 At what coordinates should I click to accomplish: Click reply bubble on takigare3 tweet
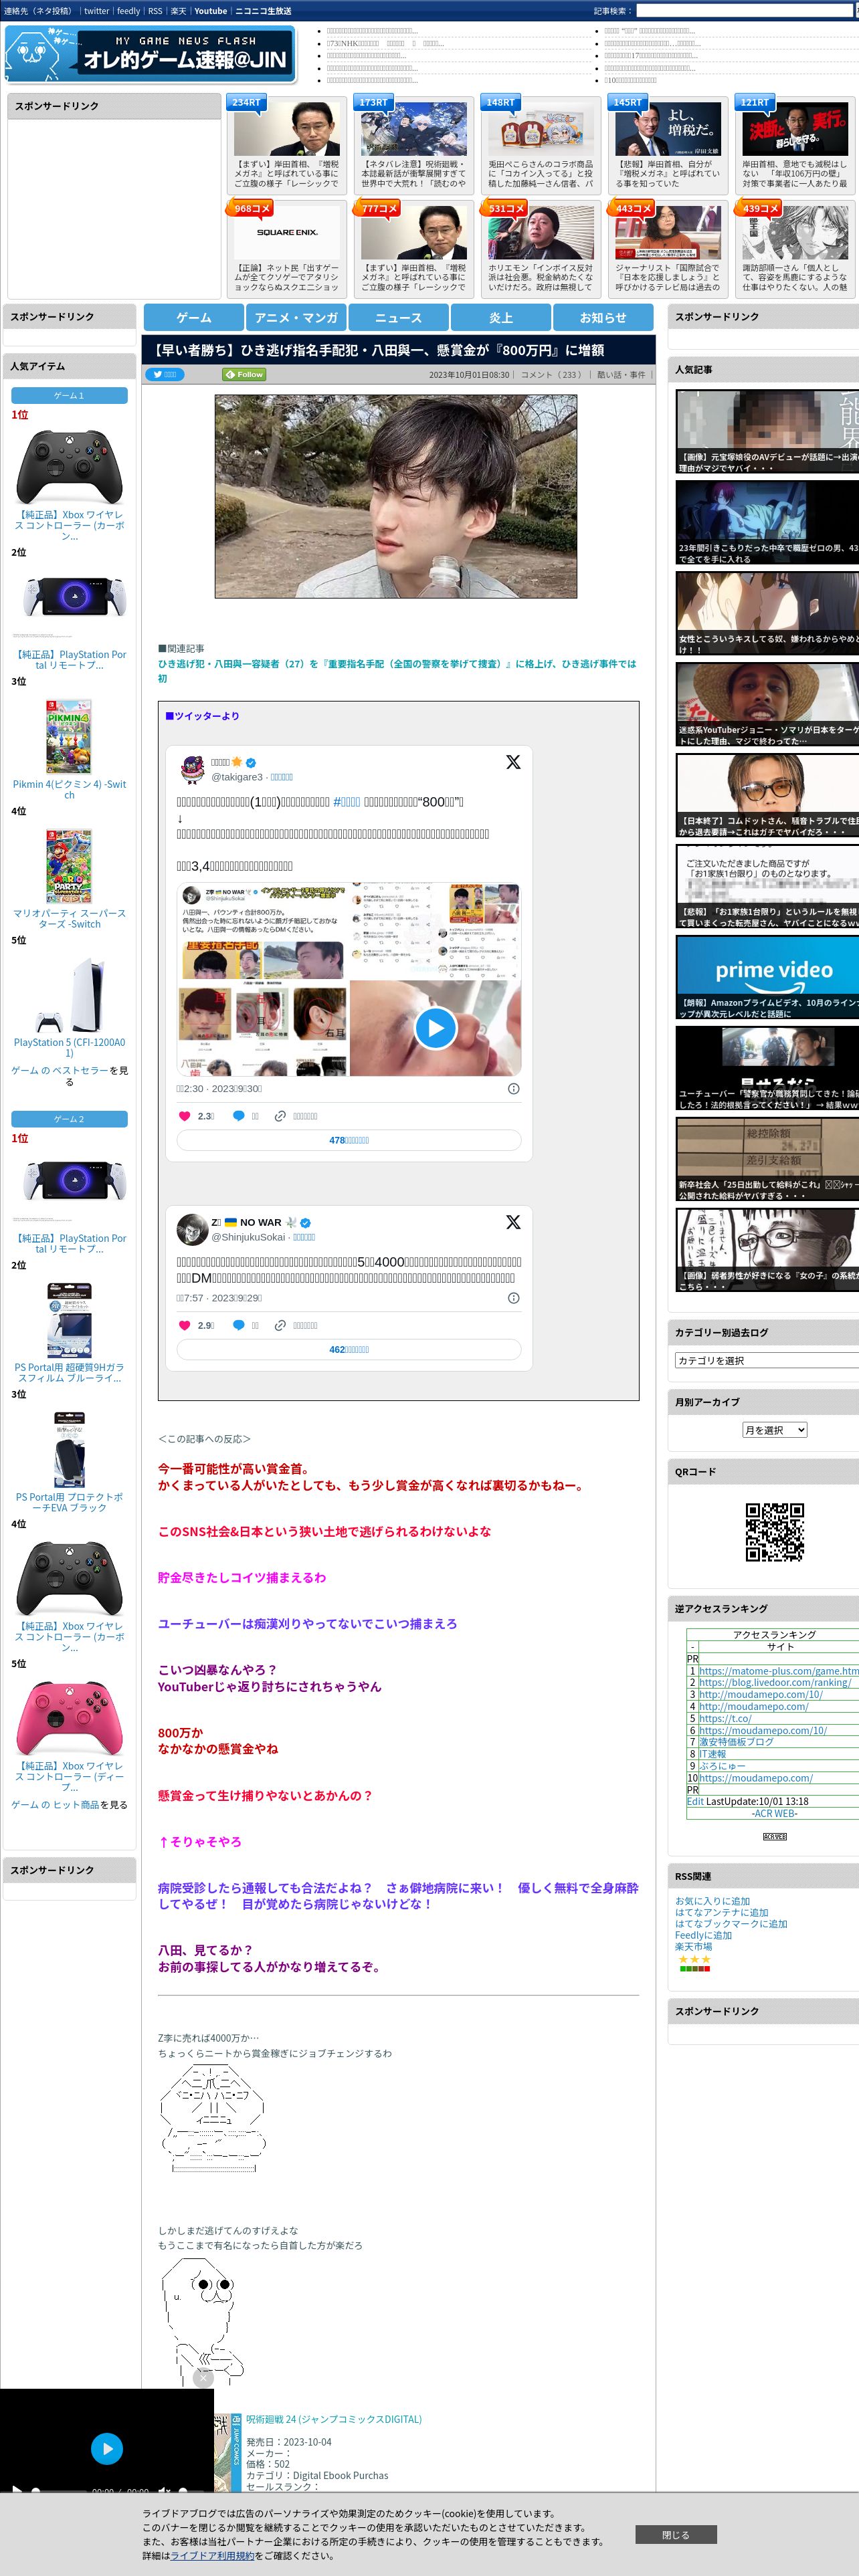coord(238,1116)
